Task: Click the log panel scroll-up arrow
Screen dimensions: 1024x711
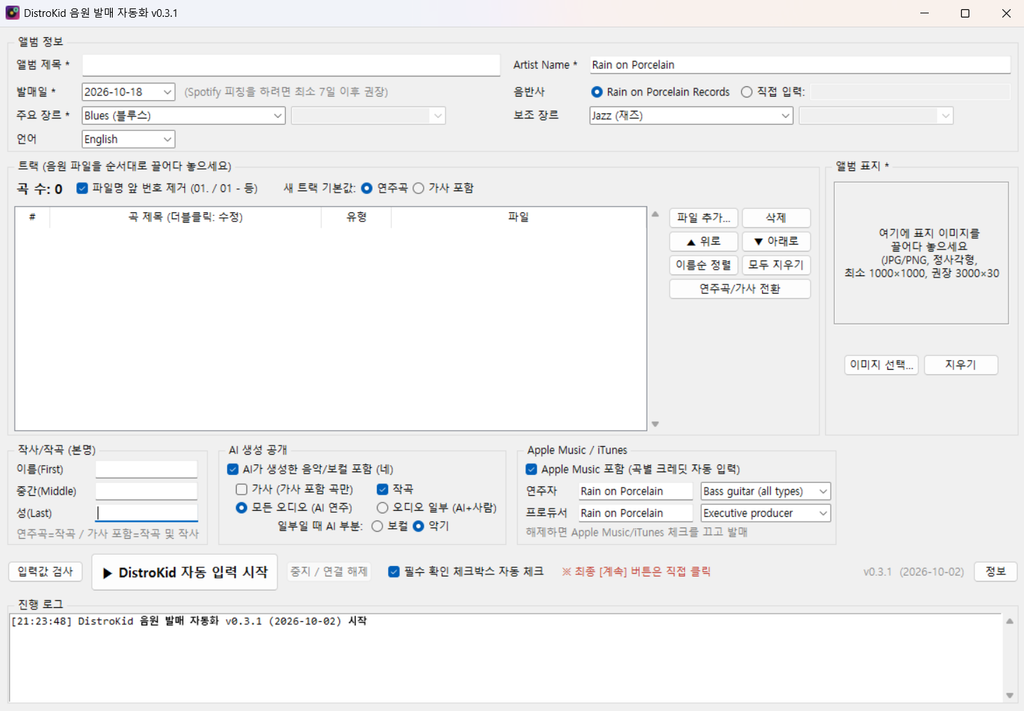Action: [1010, 621]
